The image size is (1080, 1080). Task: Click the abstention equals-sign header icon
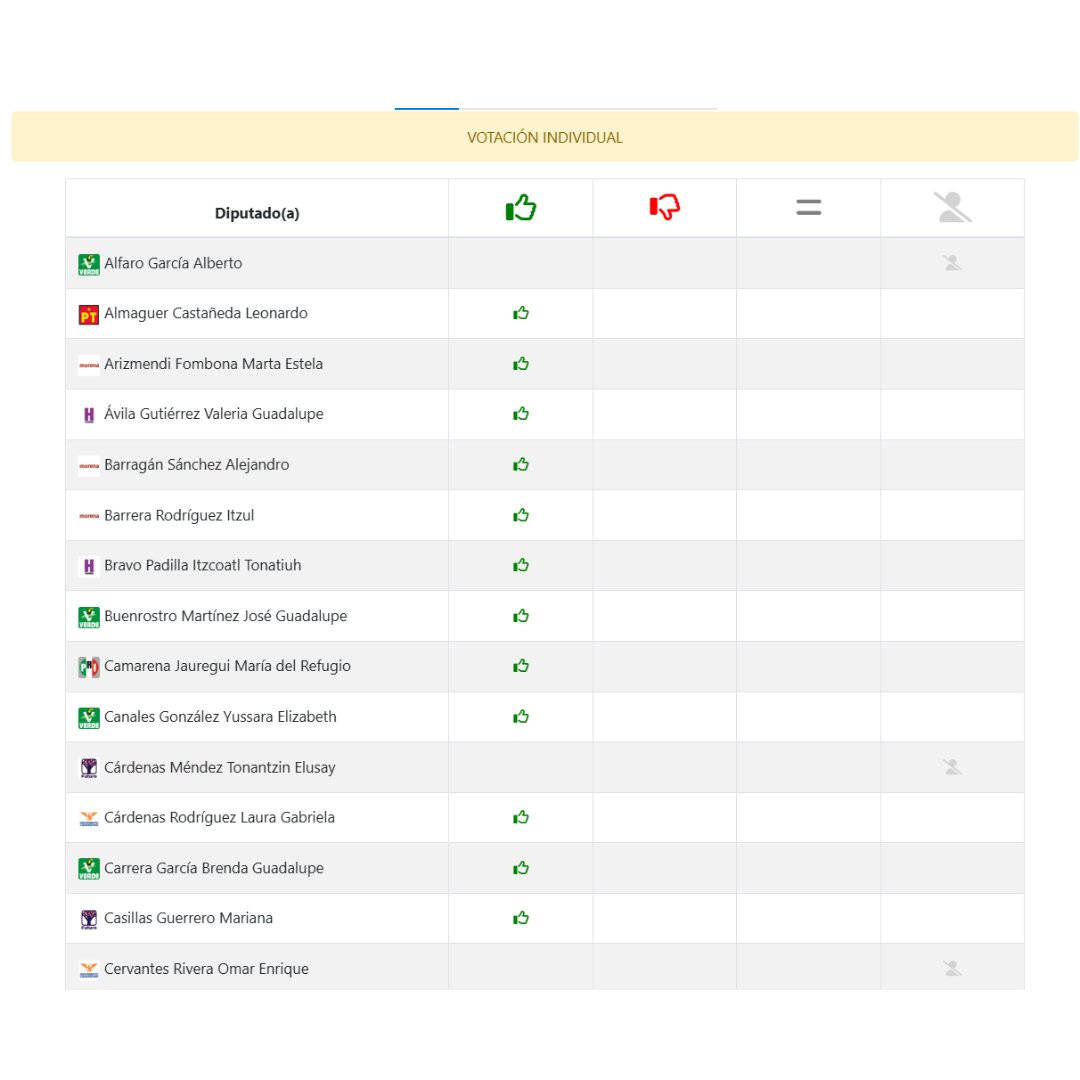[x=809, y=207]
